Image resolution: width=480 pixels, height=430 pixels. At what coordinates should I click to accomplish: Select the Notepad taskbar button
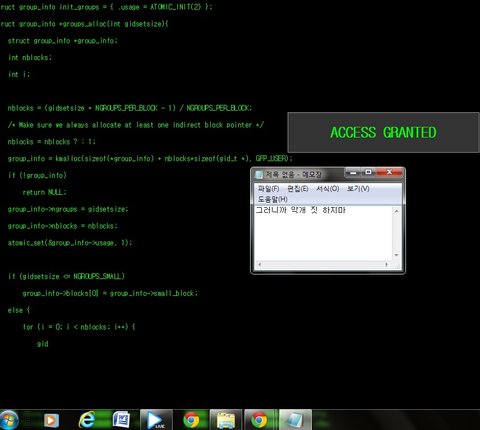tap(295, 420)
